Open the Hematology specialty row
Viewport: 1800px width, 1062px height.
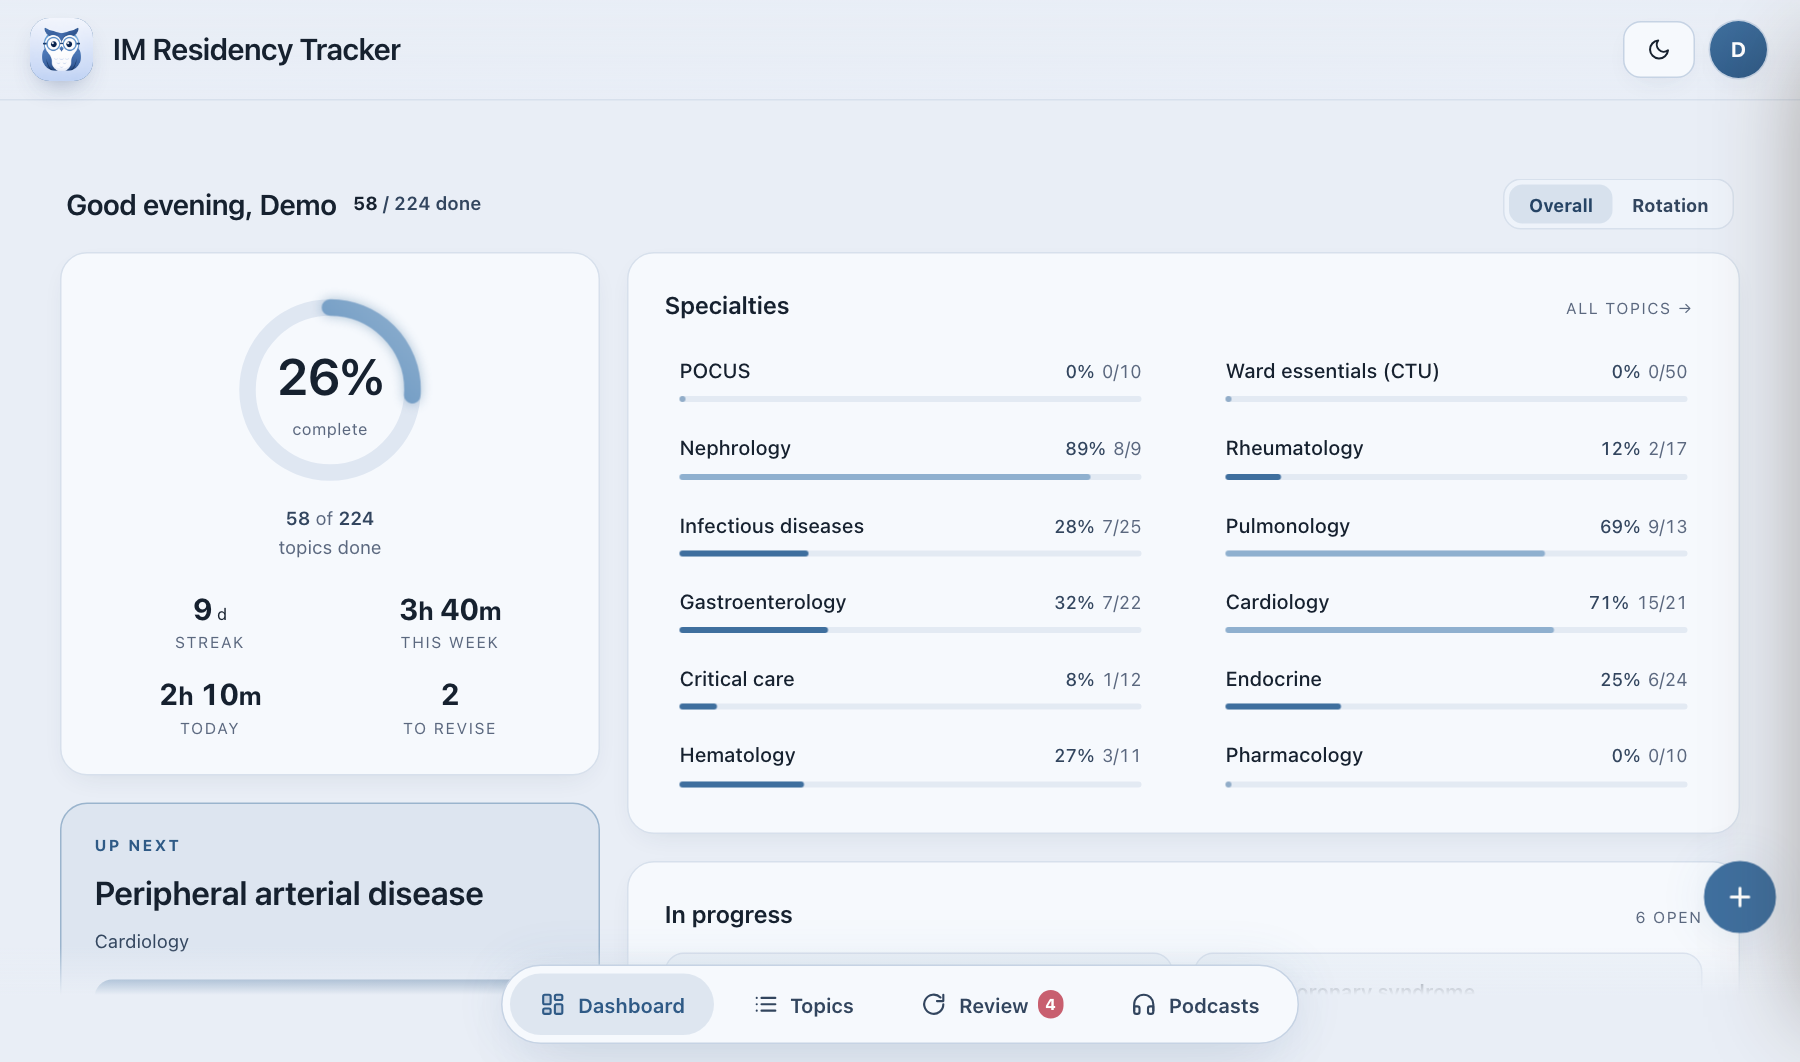910,767
